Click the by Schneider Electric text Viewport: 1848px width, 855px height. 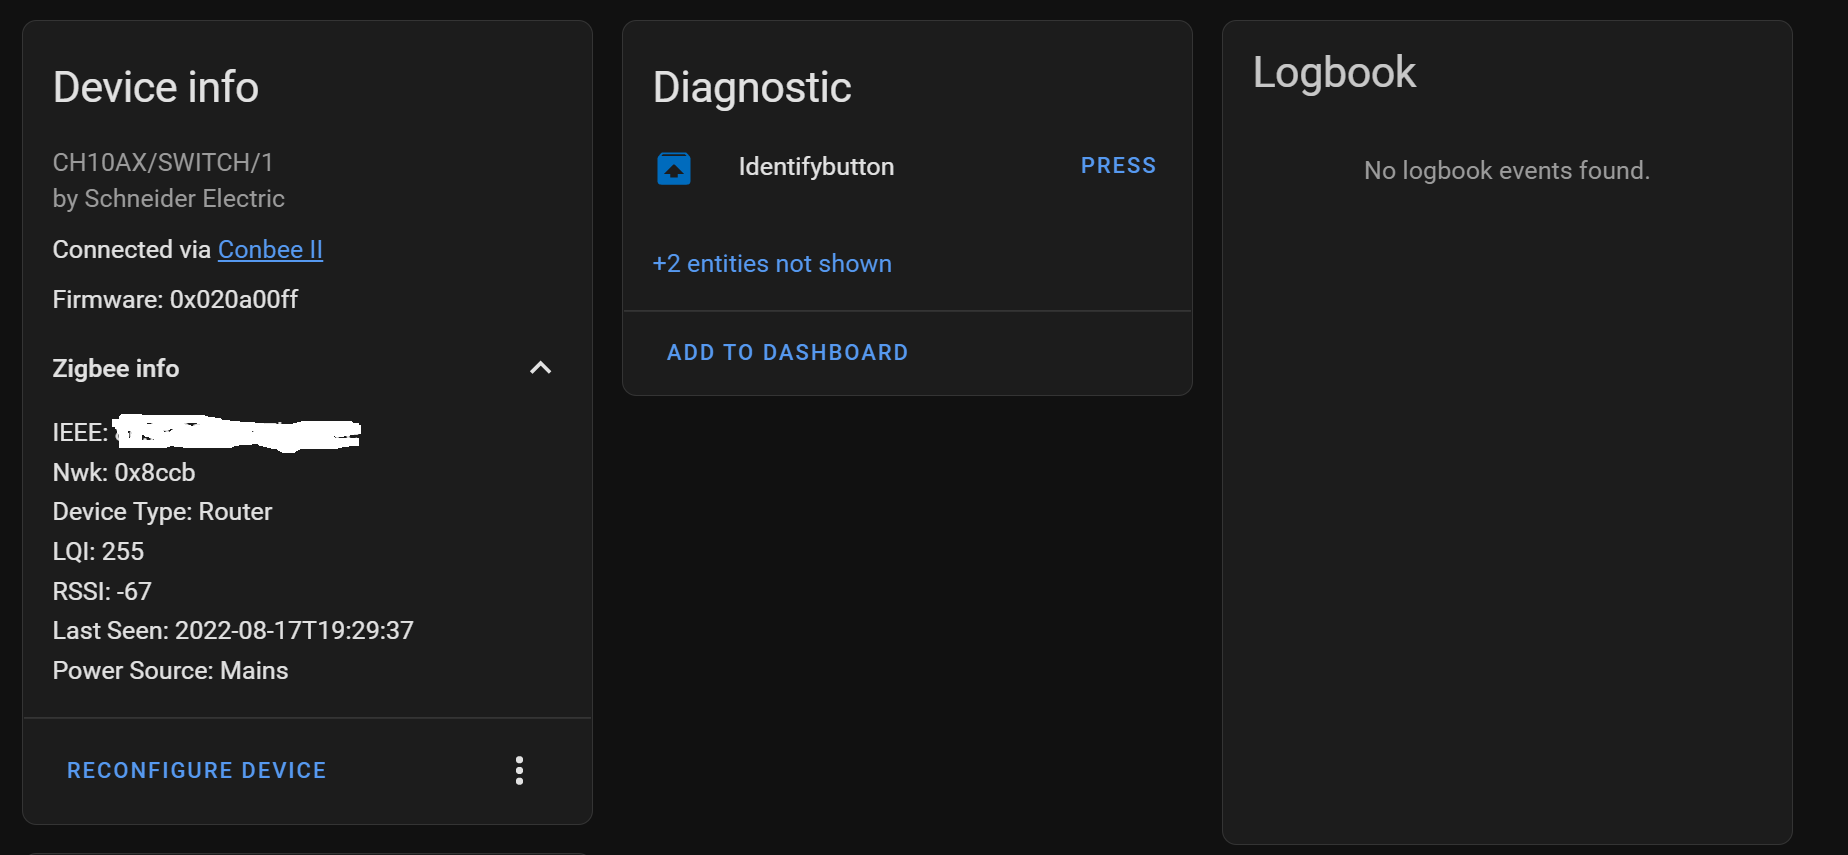pyautogui.click(x=169, y=198)
